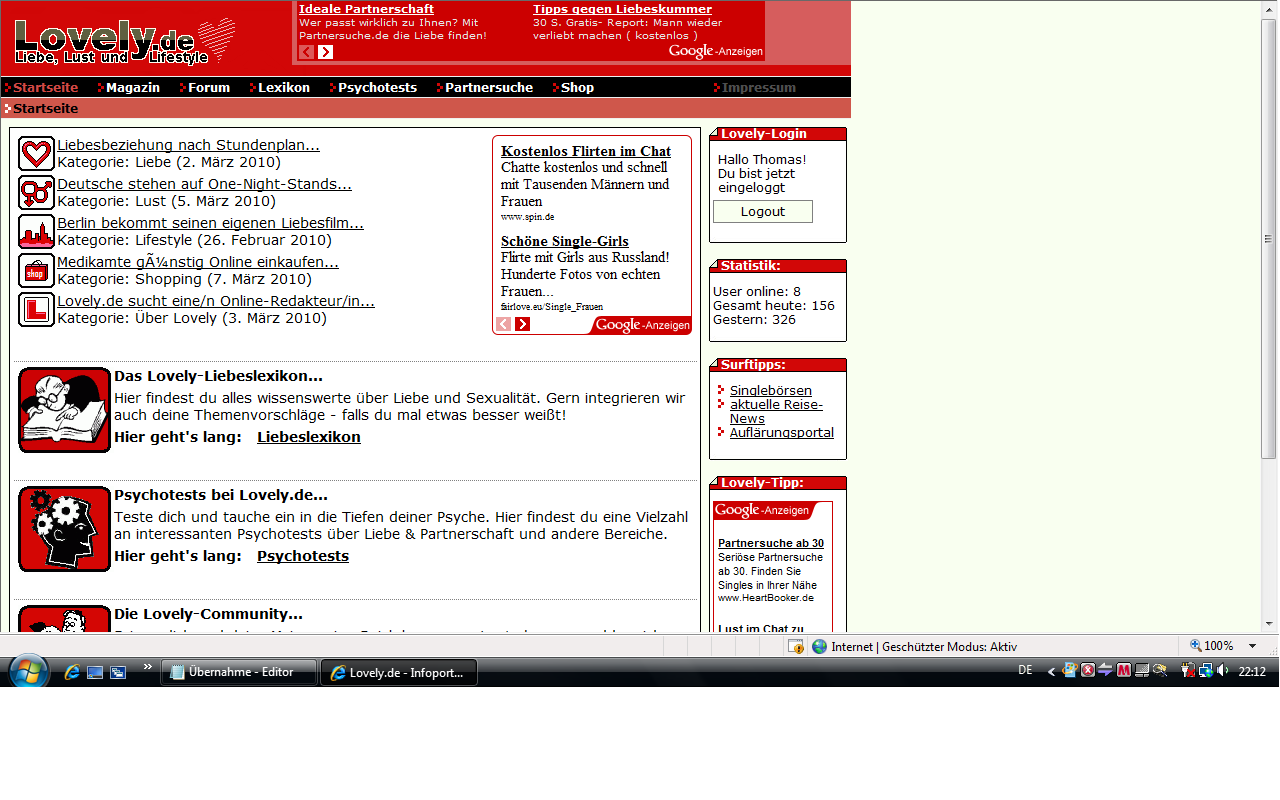Click the volume speaker tray icon
The height and width of the screenshot is (800, 1280).
click(1223, 671)
